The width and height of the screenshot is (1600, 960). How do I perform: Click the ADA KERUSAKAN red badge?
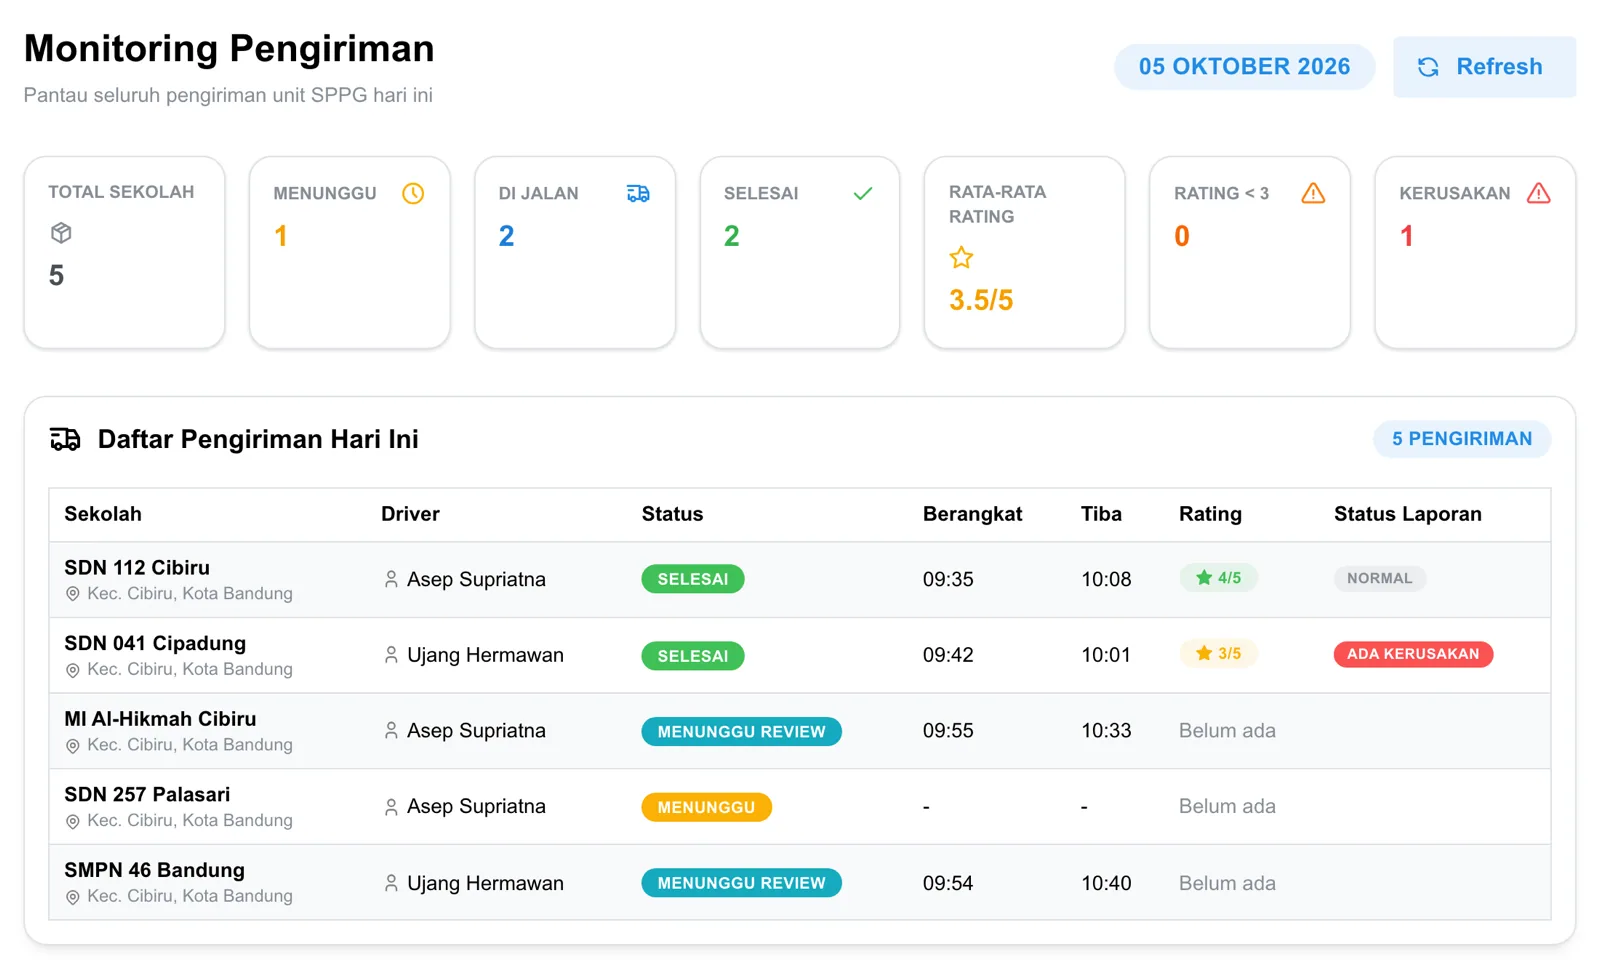pyautogui.click(x=1412, y=654)
